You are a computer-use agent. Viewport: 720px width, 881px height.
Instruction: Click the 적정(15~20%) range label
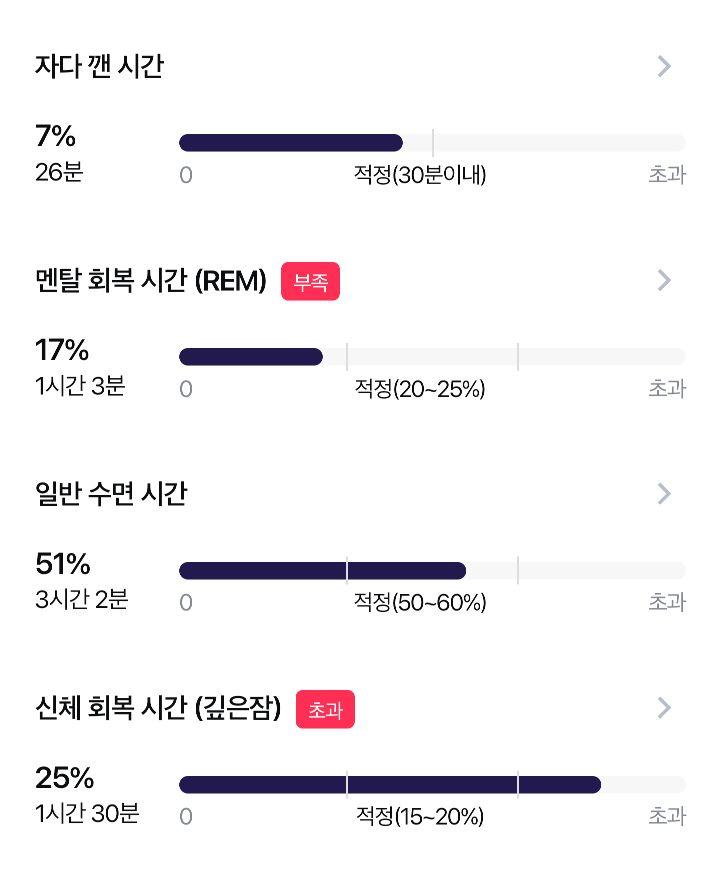420,816
